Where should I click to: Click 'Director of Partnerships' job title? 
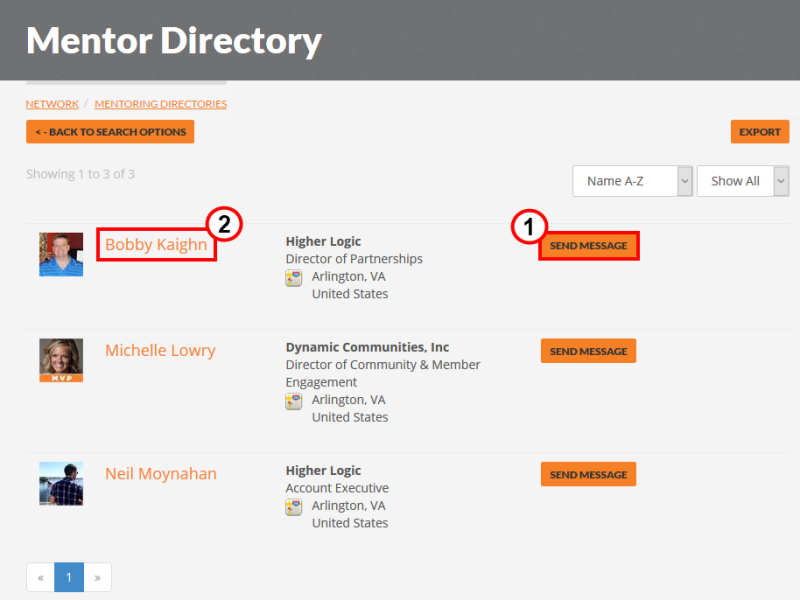coord(354,259)
